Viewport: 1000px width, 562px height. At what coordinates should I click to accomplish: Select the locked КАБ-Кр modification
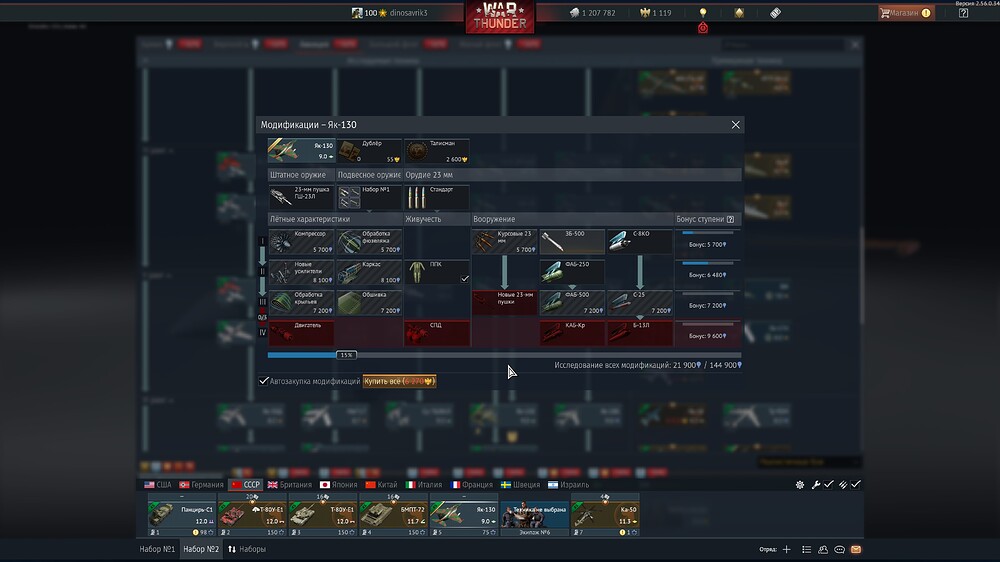[572, 334]
